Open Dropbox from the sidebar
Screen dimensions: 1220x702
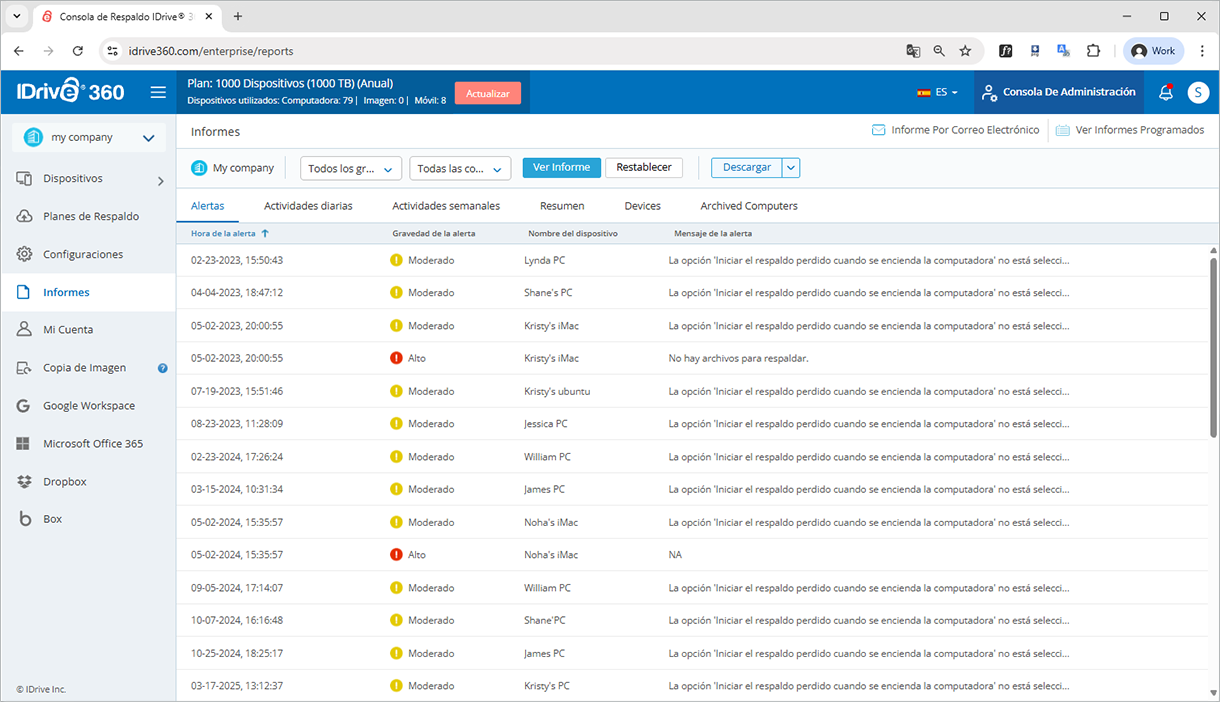pos(64,482)
